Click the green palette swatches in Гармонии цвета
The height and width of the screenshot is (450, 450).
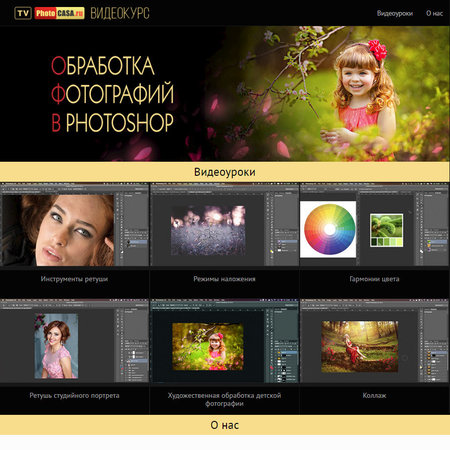[x=387, y=242]
